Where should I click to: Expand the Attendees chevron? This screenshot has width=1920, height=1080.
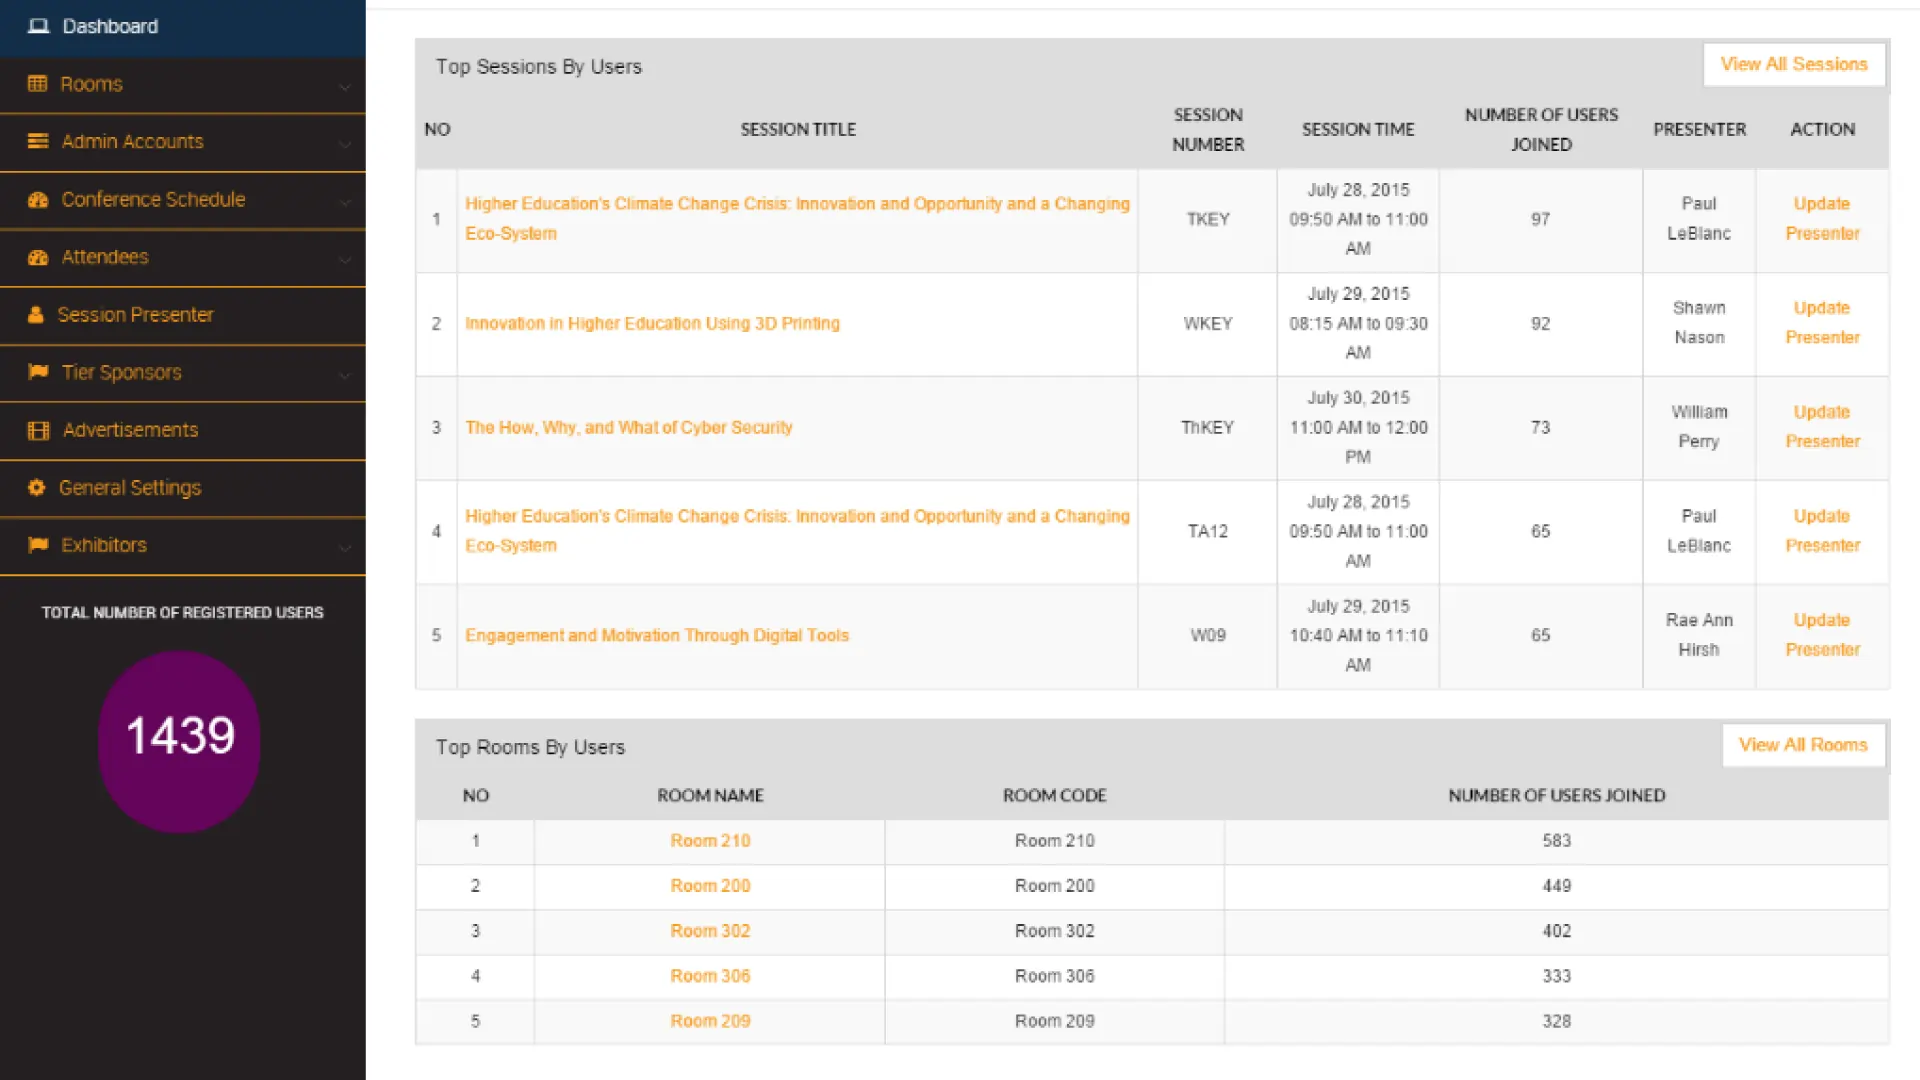click(344, 259)
